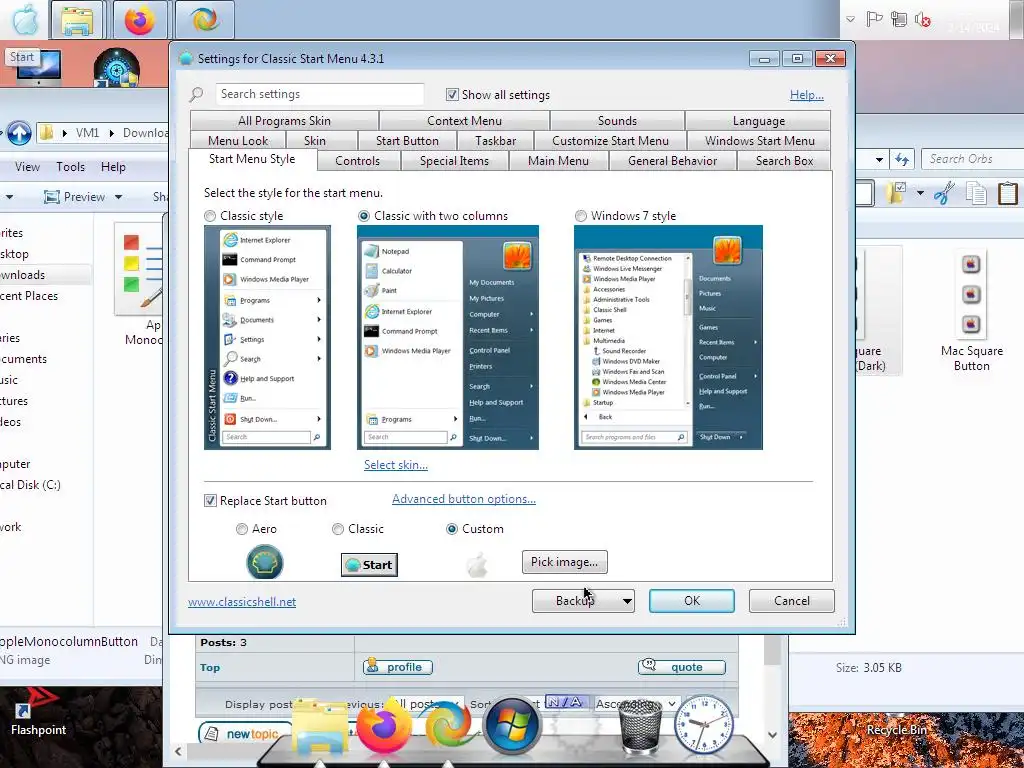This screenshot has height=768, width=1024.
Task: Click the Apple logo icon in top bar
Action: pos(26,20)
